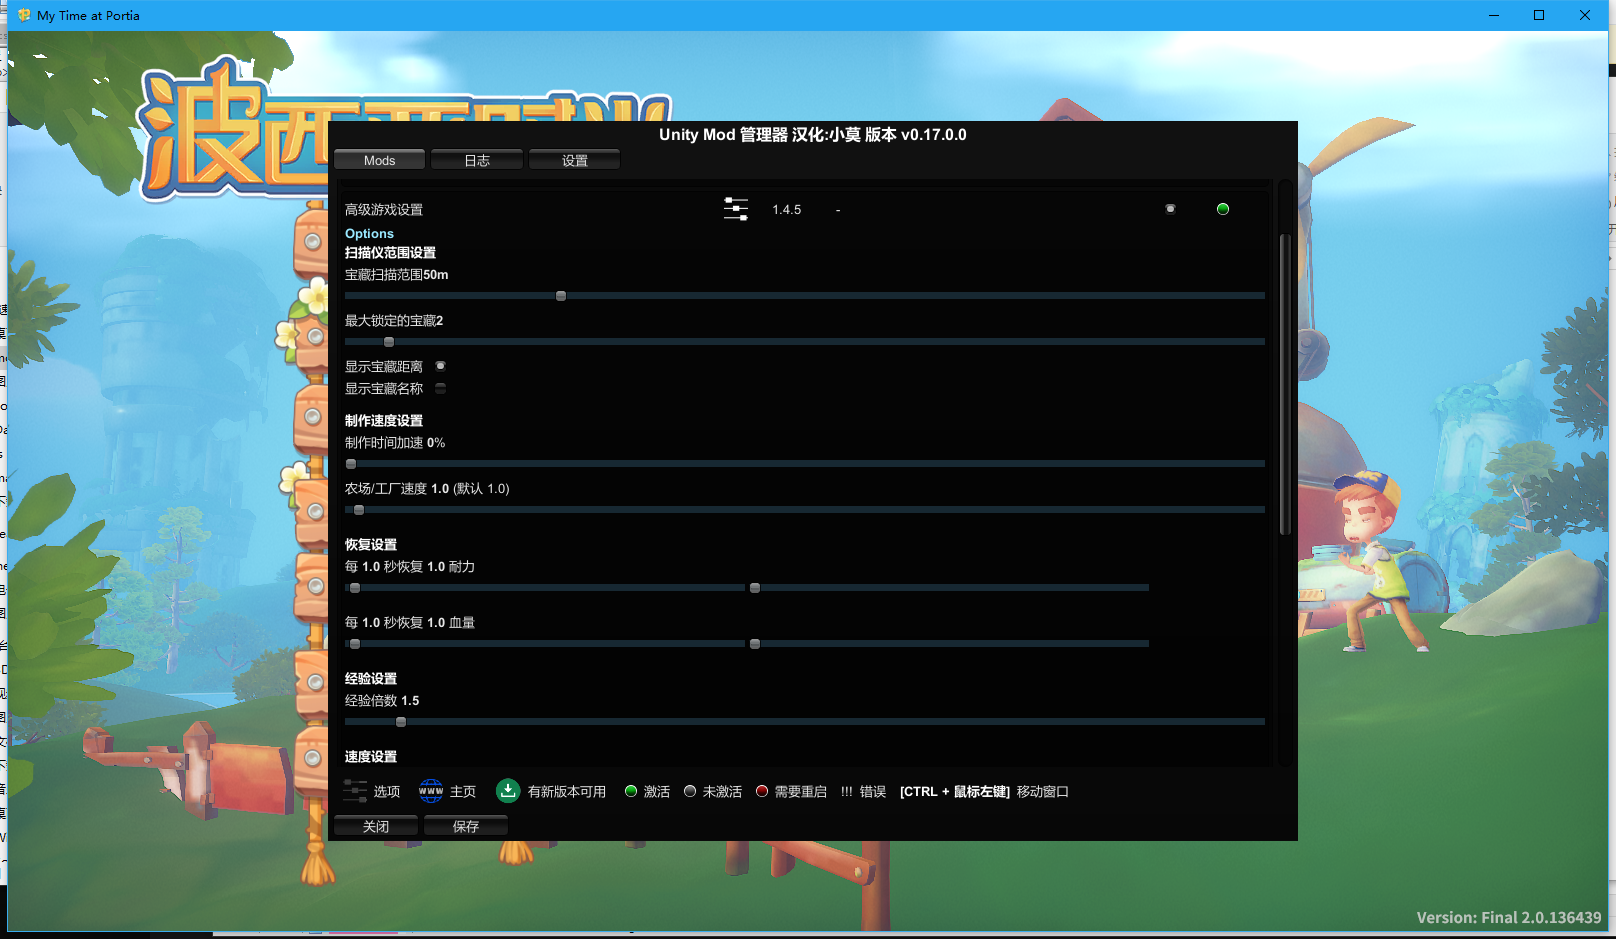Click the 关闭 button
The image size is (1616, 939).
[x=376, y=826]
